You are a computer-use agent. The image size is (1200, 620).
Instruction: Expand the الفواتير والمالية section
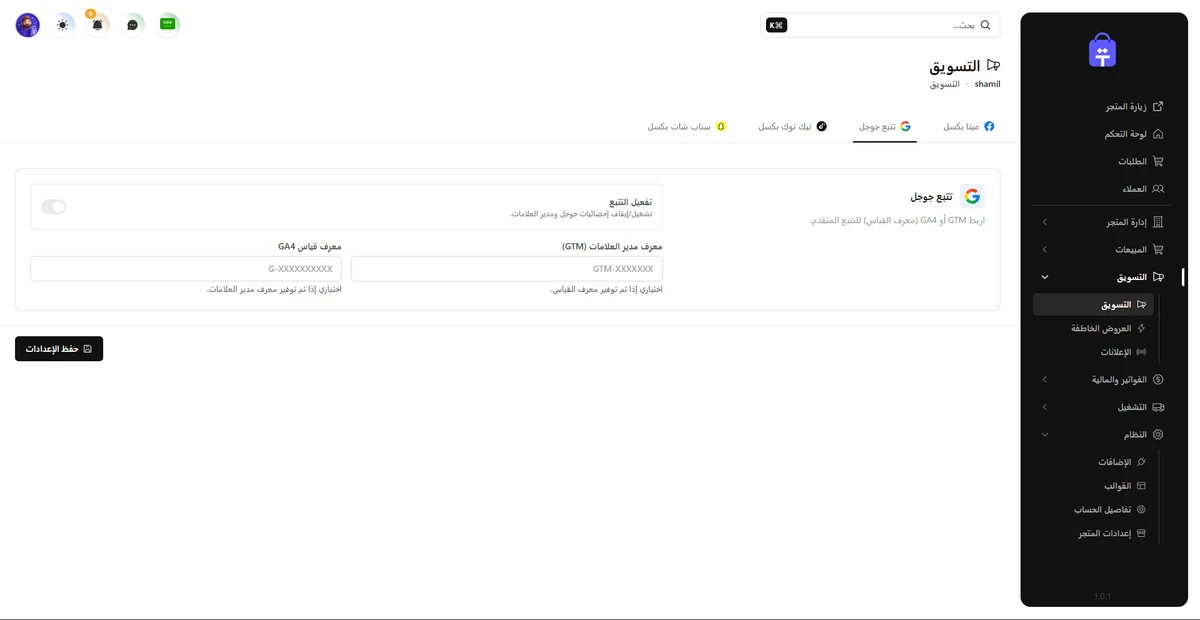(x=1104, y=379)
